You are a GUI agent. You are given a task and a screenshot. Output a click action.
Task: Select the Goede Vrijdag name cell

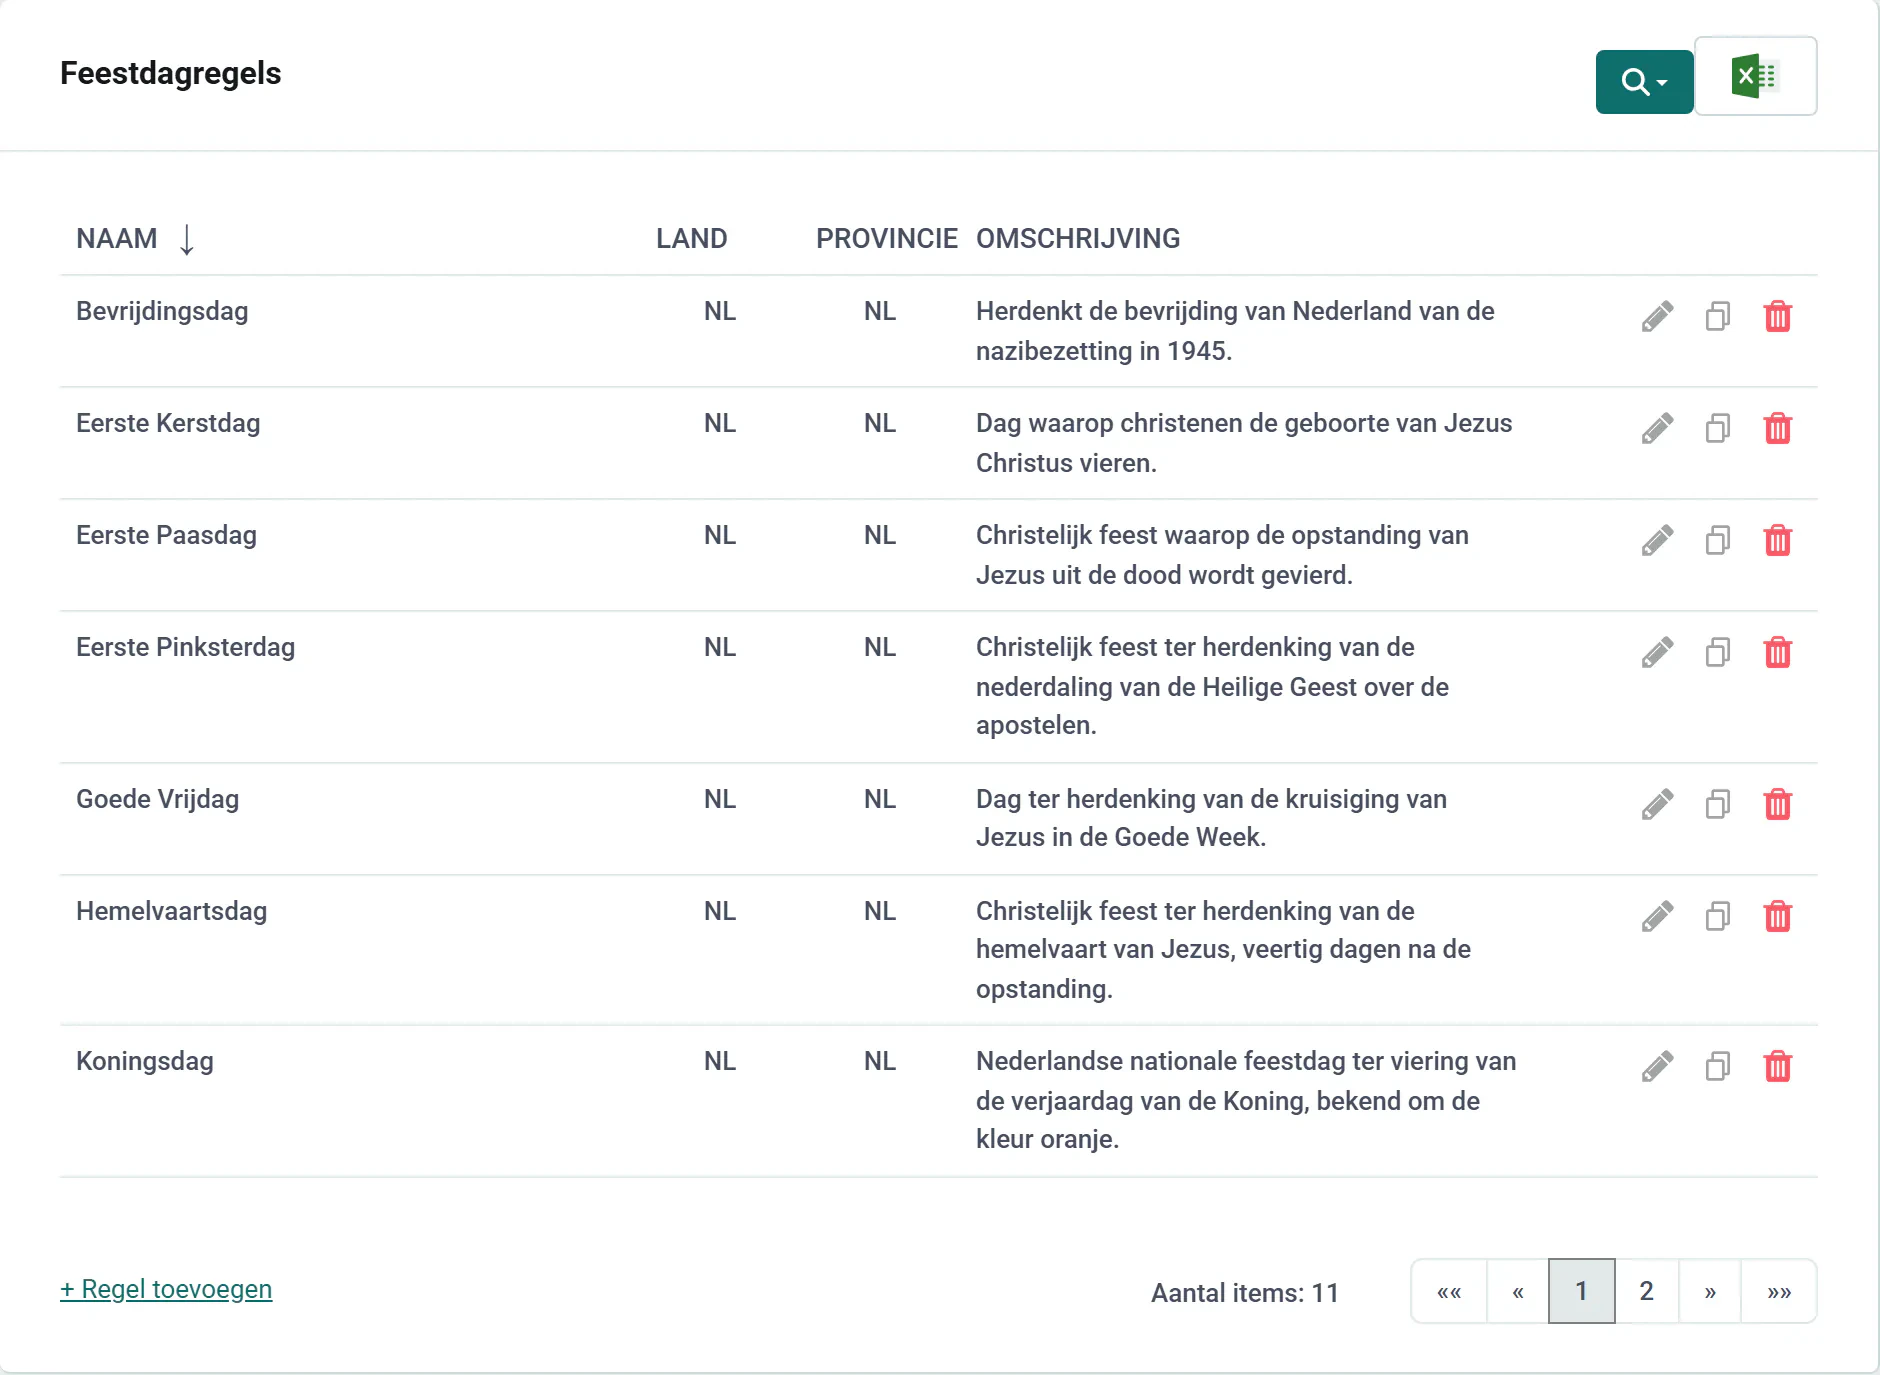pyautogui.click(x=158, y=800)
